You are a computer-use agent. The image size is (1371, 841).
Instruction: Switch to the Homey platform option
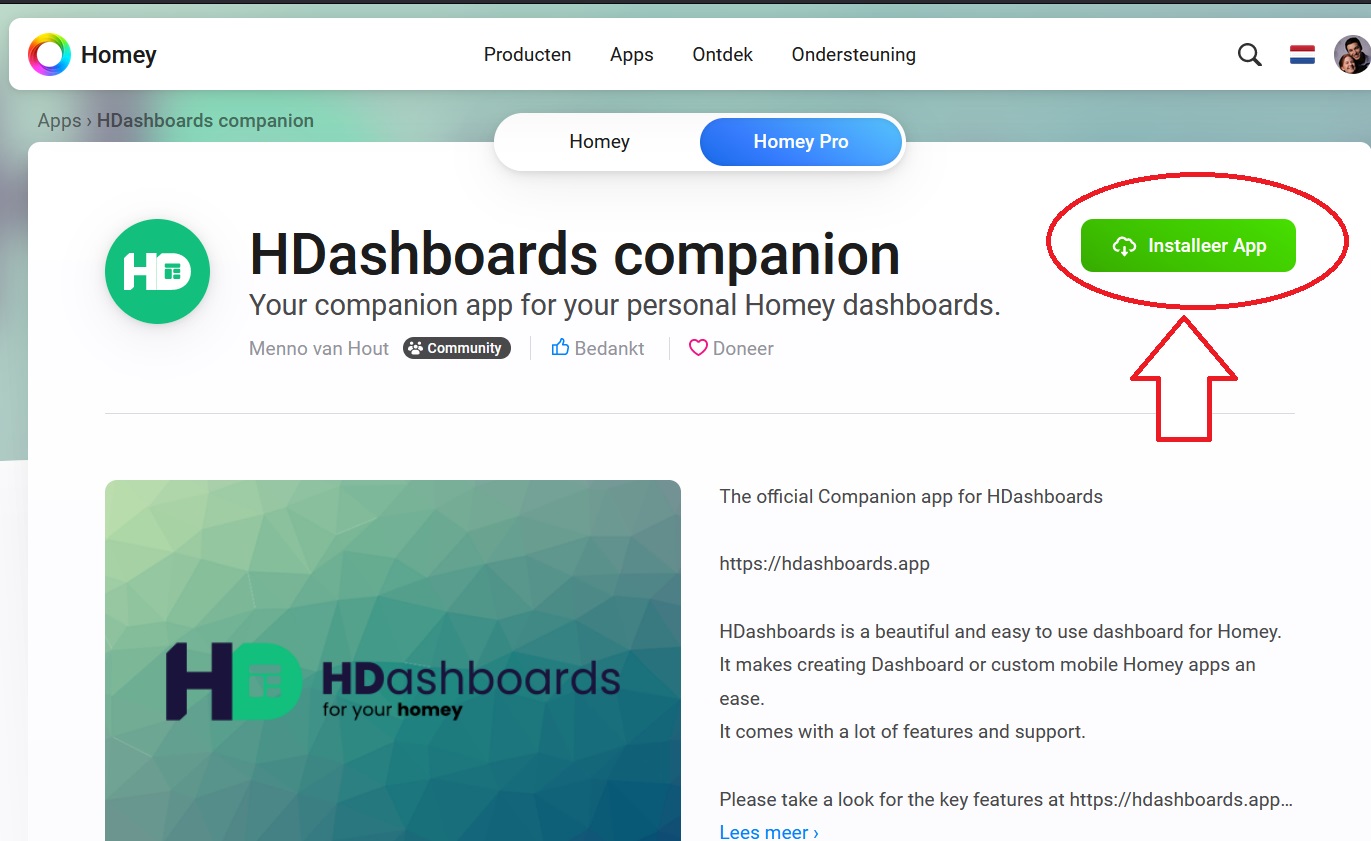(x=599, y=142)
